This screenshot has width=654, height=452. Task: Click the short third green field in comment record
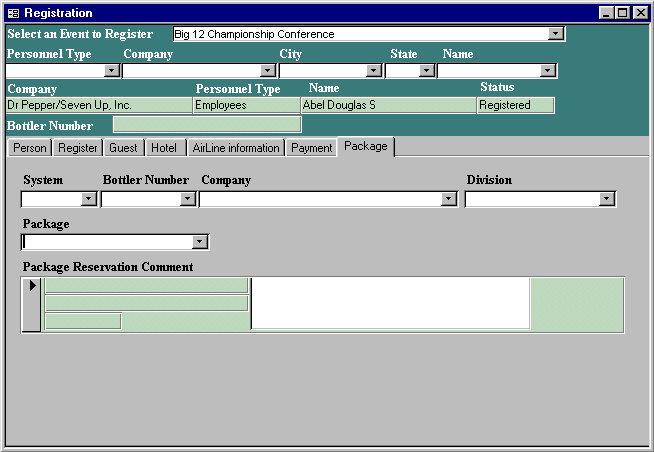pyautogui.click(x=83, y=321)
